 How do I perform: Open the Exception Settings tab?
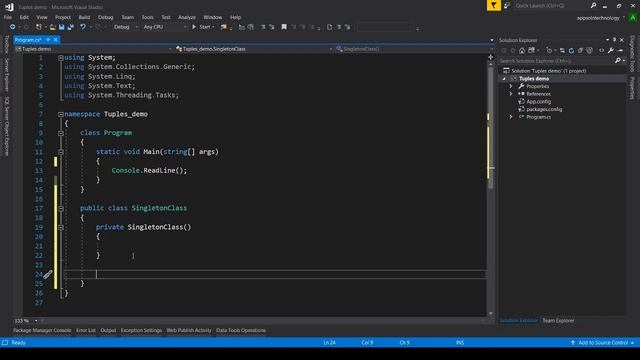coord(141,331)
